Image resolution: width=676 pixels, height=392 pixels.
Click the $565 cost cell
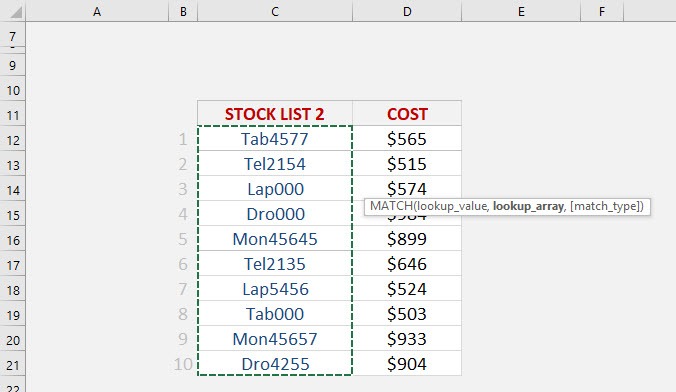407,138
